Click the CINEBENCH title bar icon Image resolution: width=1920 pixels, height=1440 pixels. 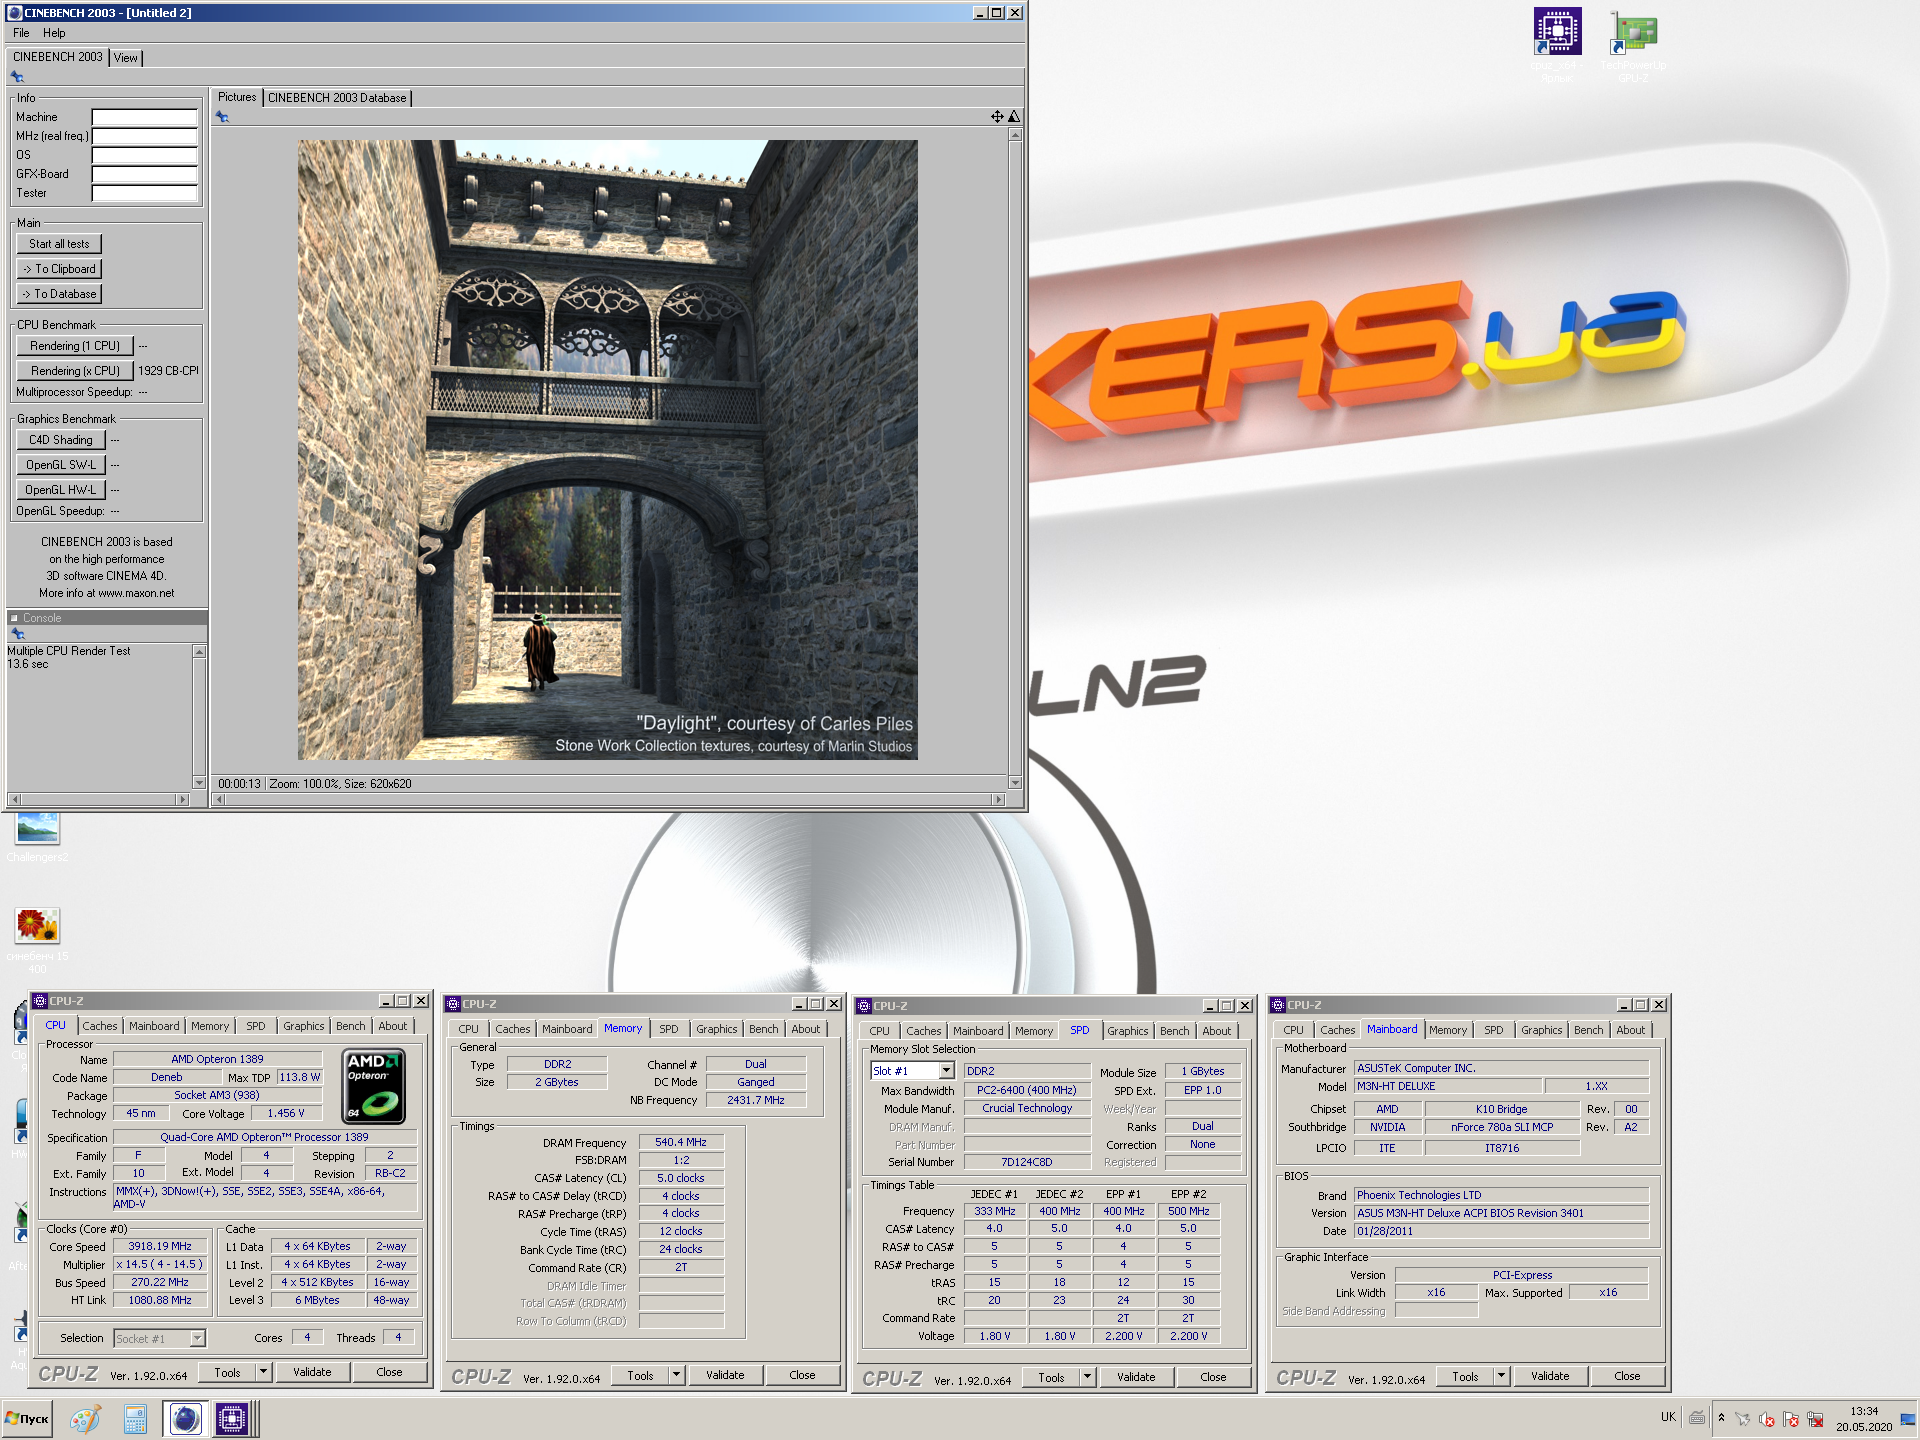click(x=14, y=13)
